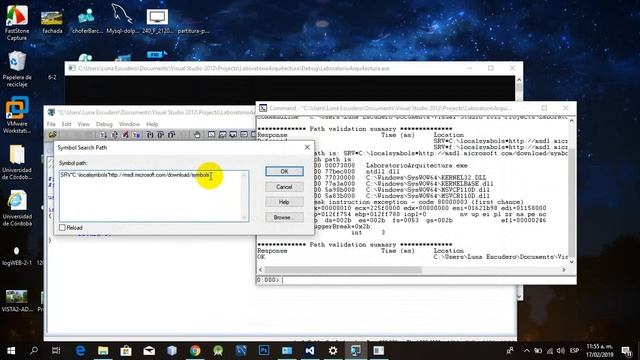This screenshot has width=640, height=360.
Task: Open Photoshop from the taskbar
Action: pyautogui.click(x=264, y=351)
